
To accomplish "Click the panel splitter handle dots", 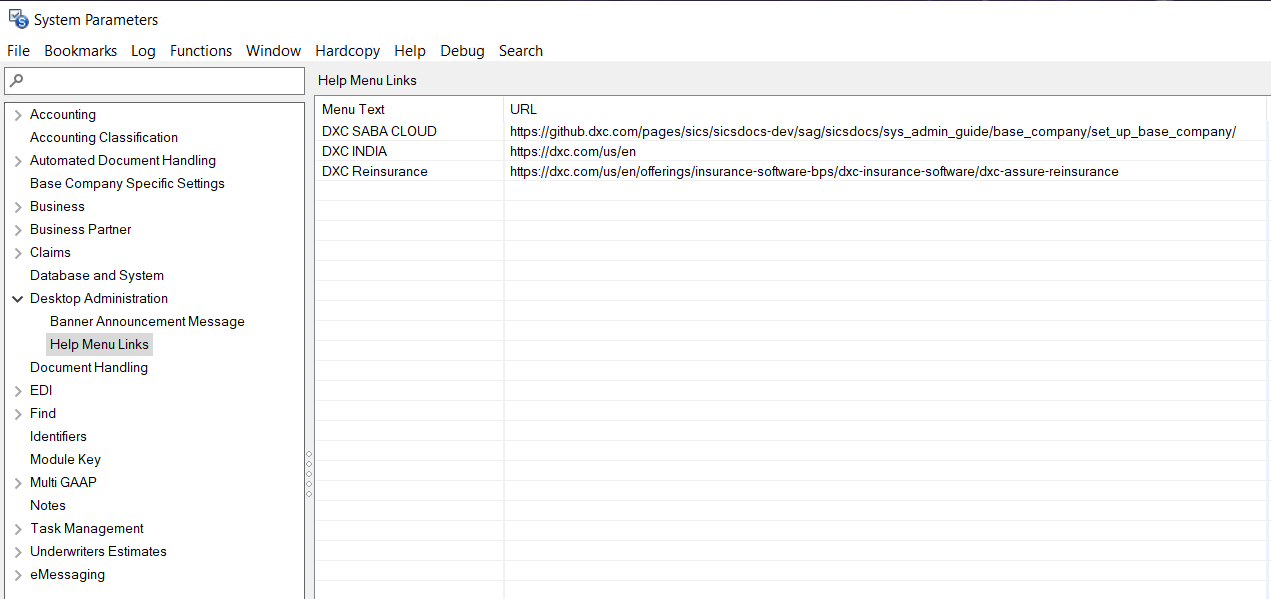I will pyautogui.click(x=309, y=474).
